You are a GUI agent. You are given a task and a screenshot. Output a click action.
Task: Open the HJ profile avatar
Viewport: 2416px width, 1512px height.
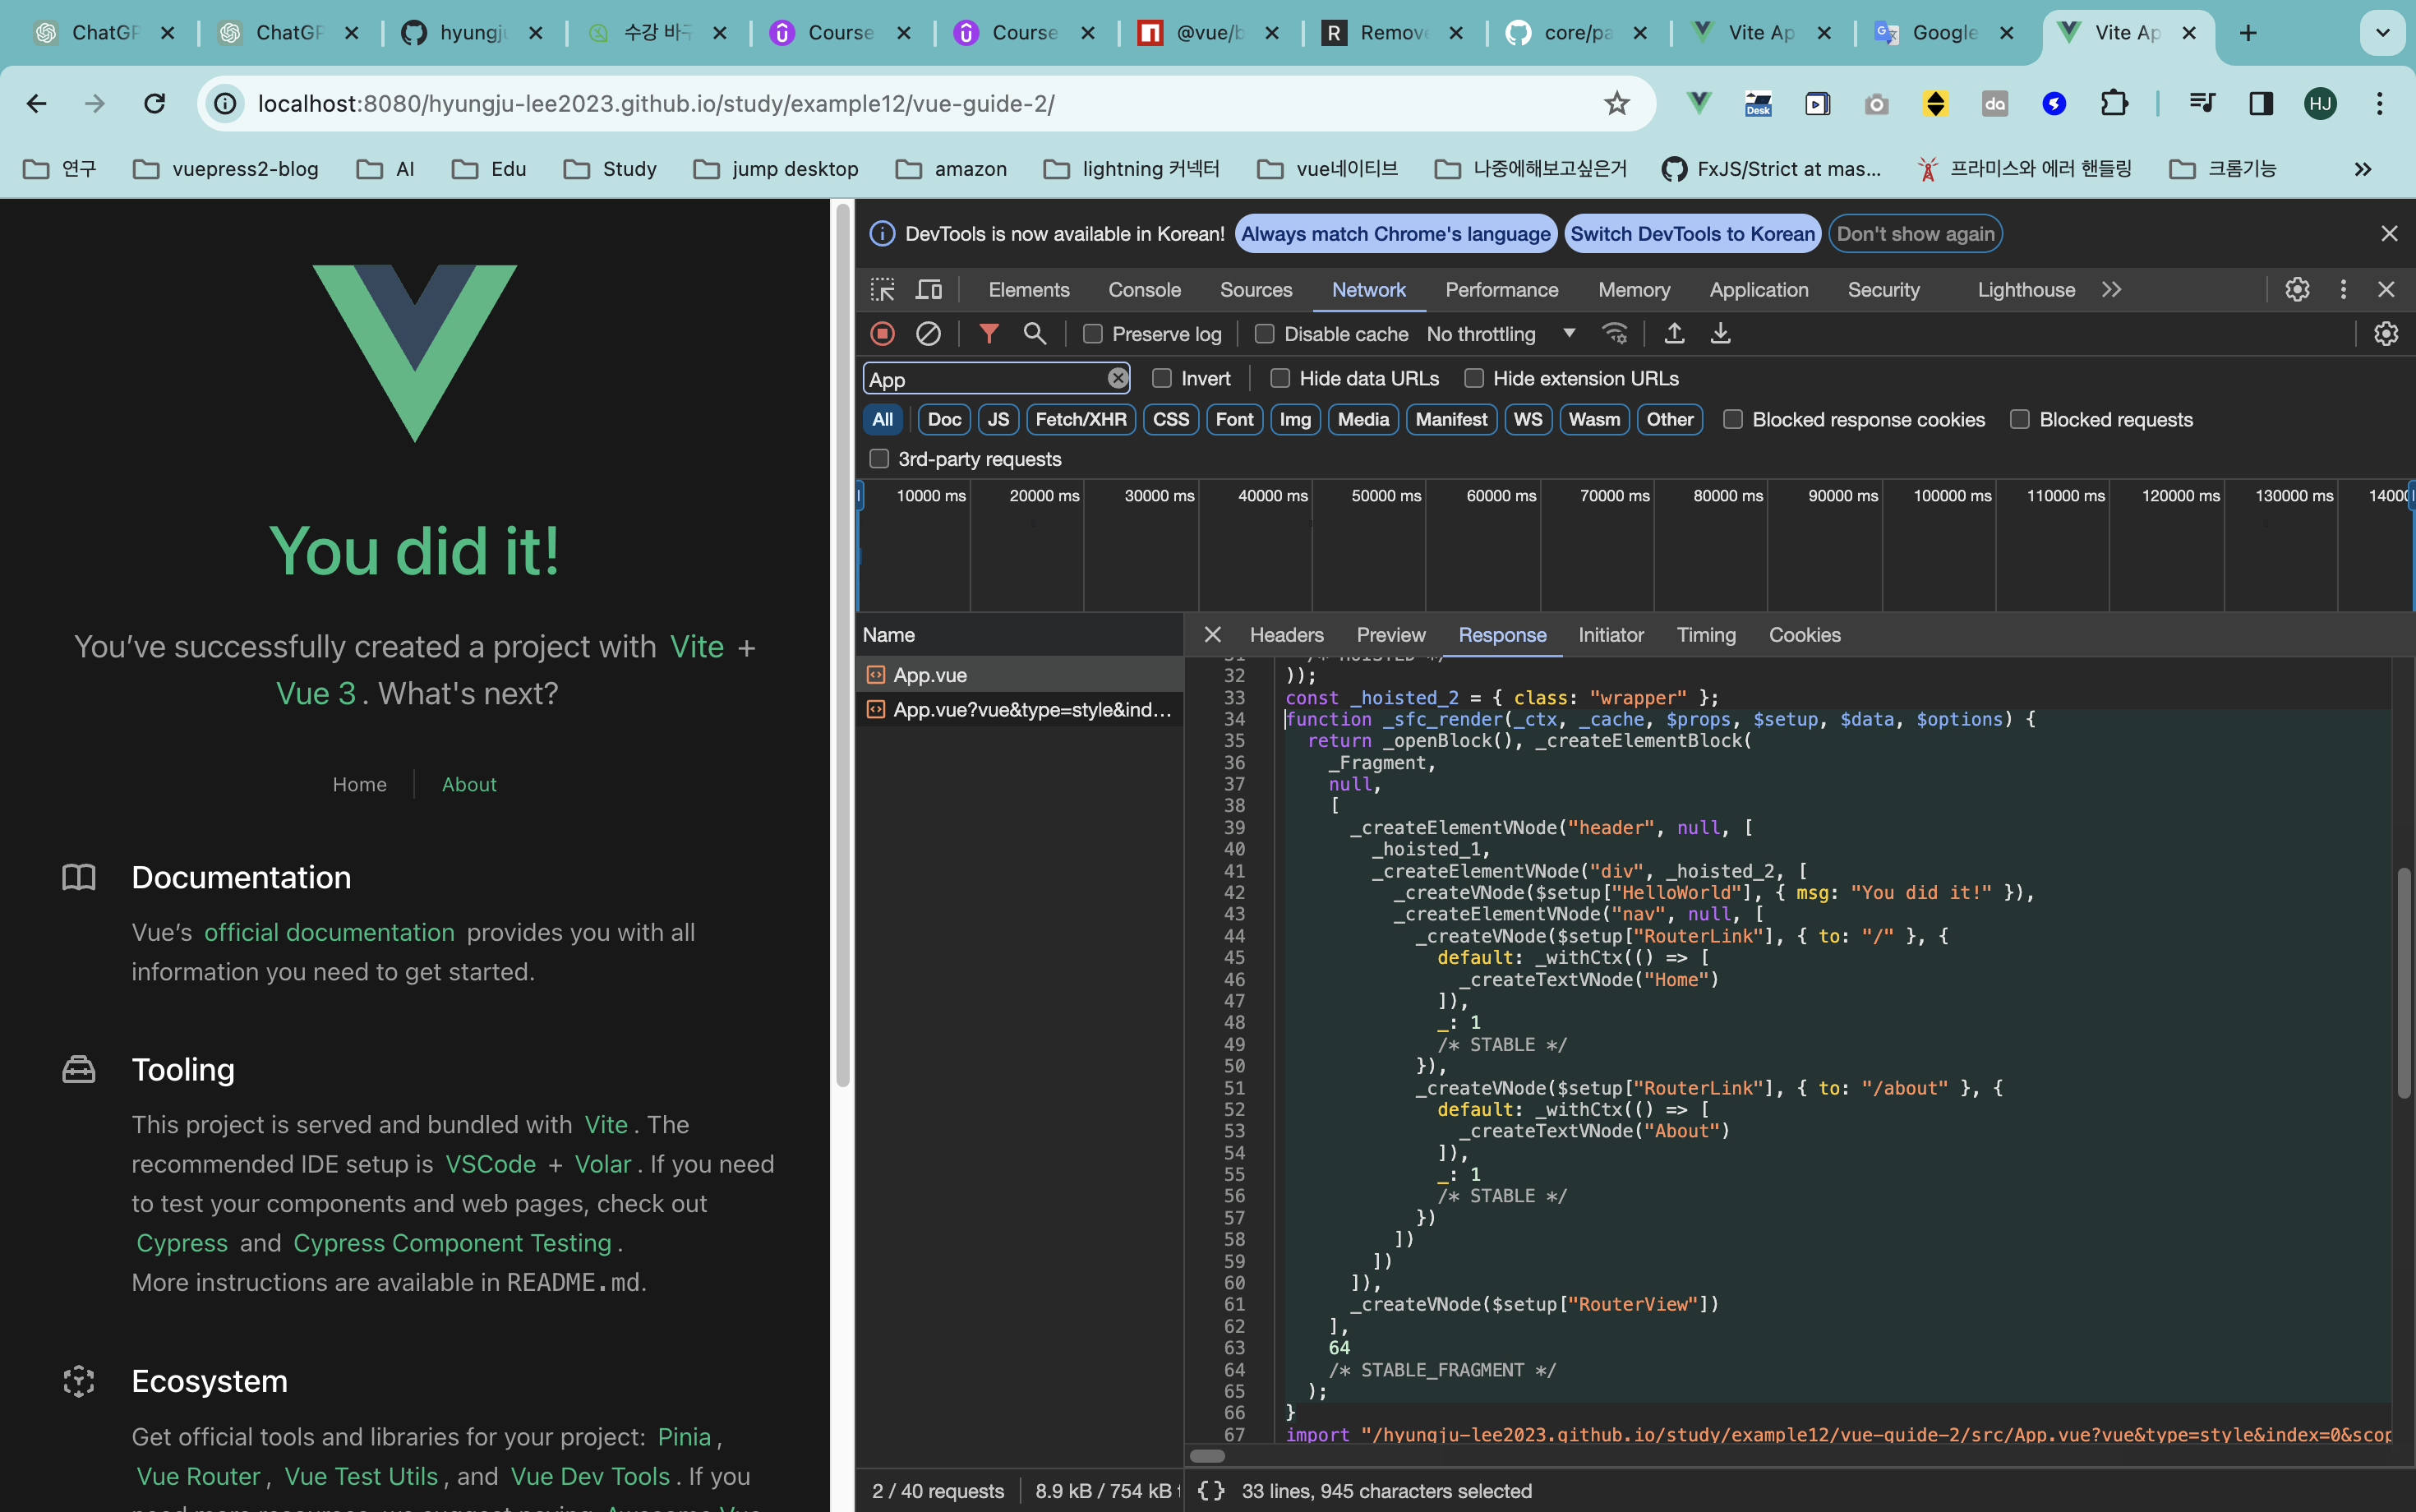point(2320,103)
